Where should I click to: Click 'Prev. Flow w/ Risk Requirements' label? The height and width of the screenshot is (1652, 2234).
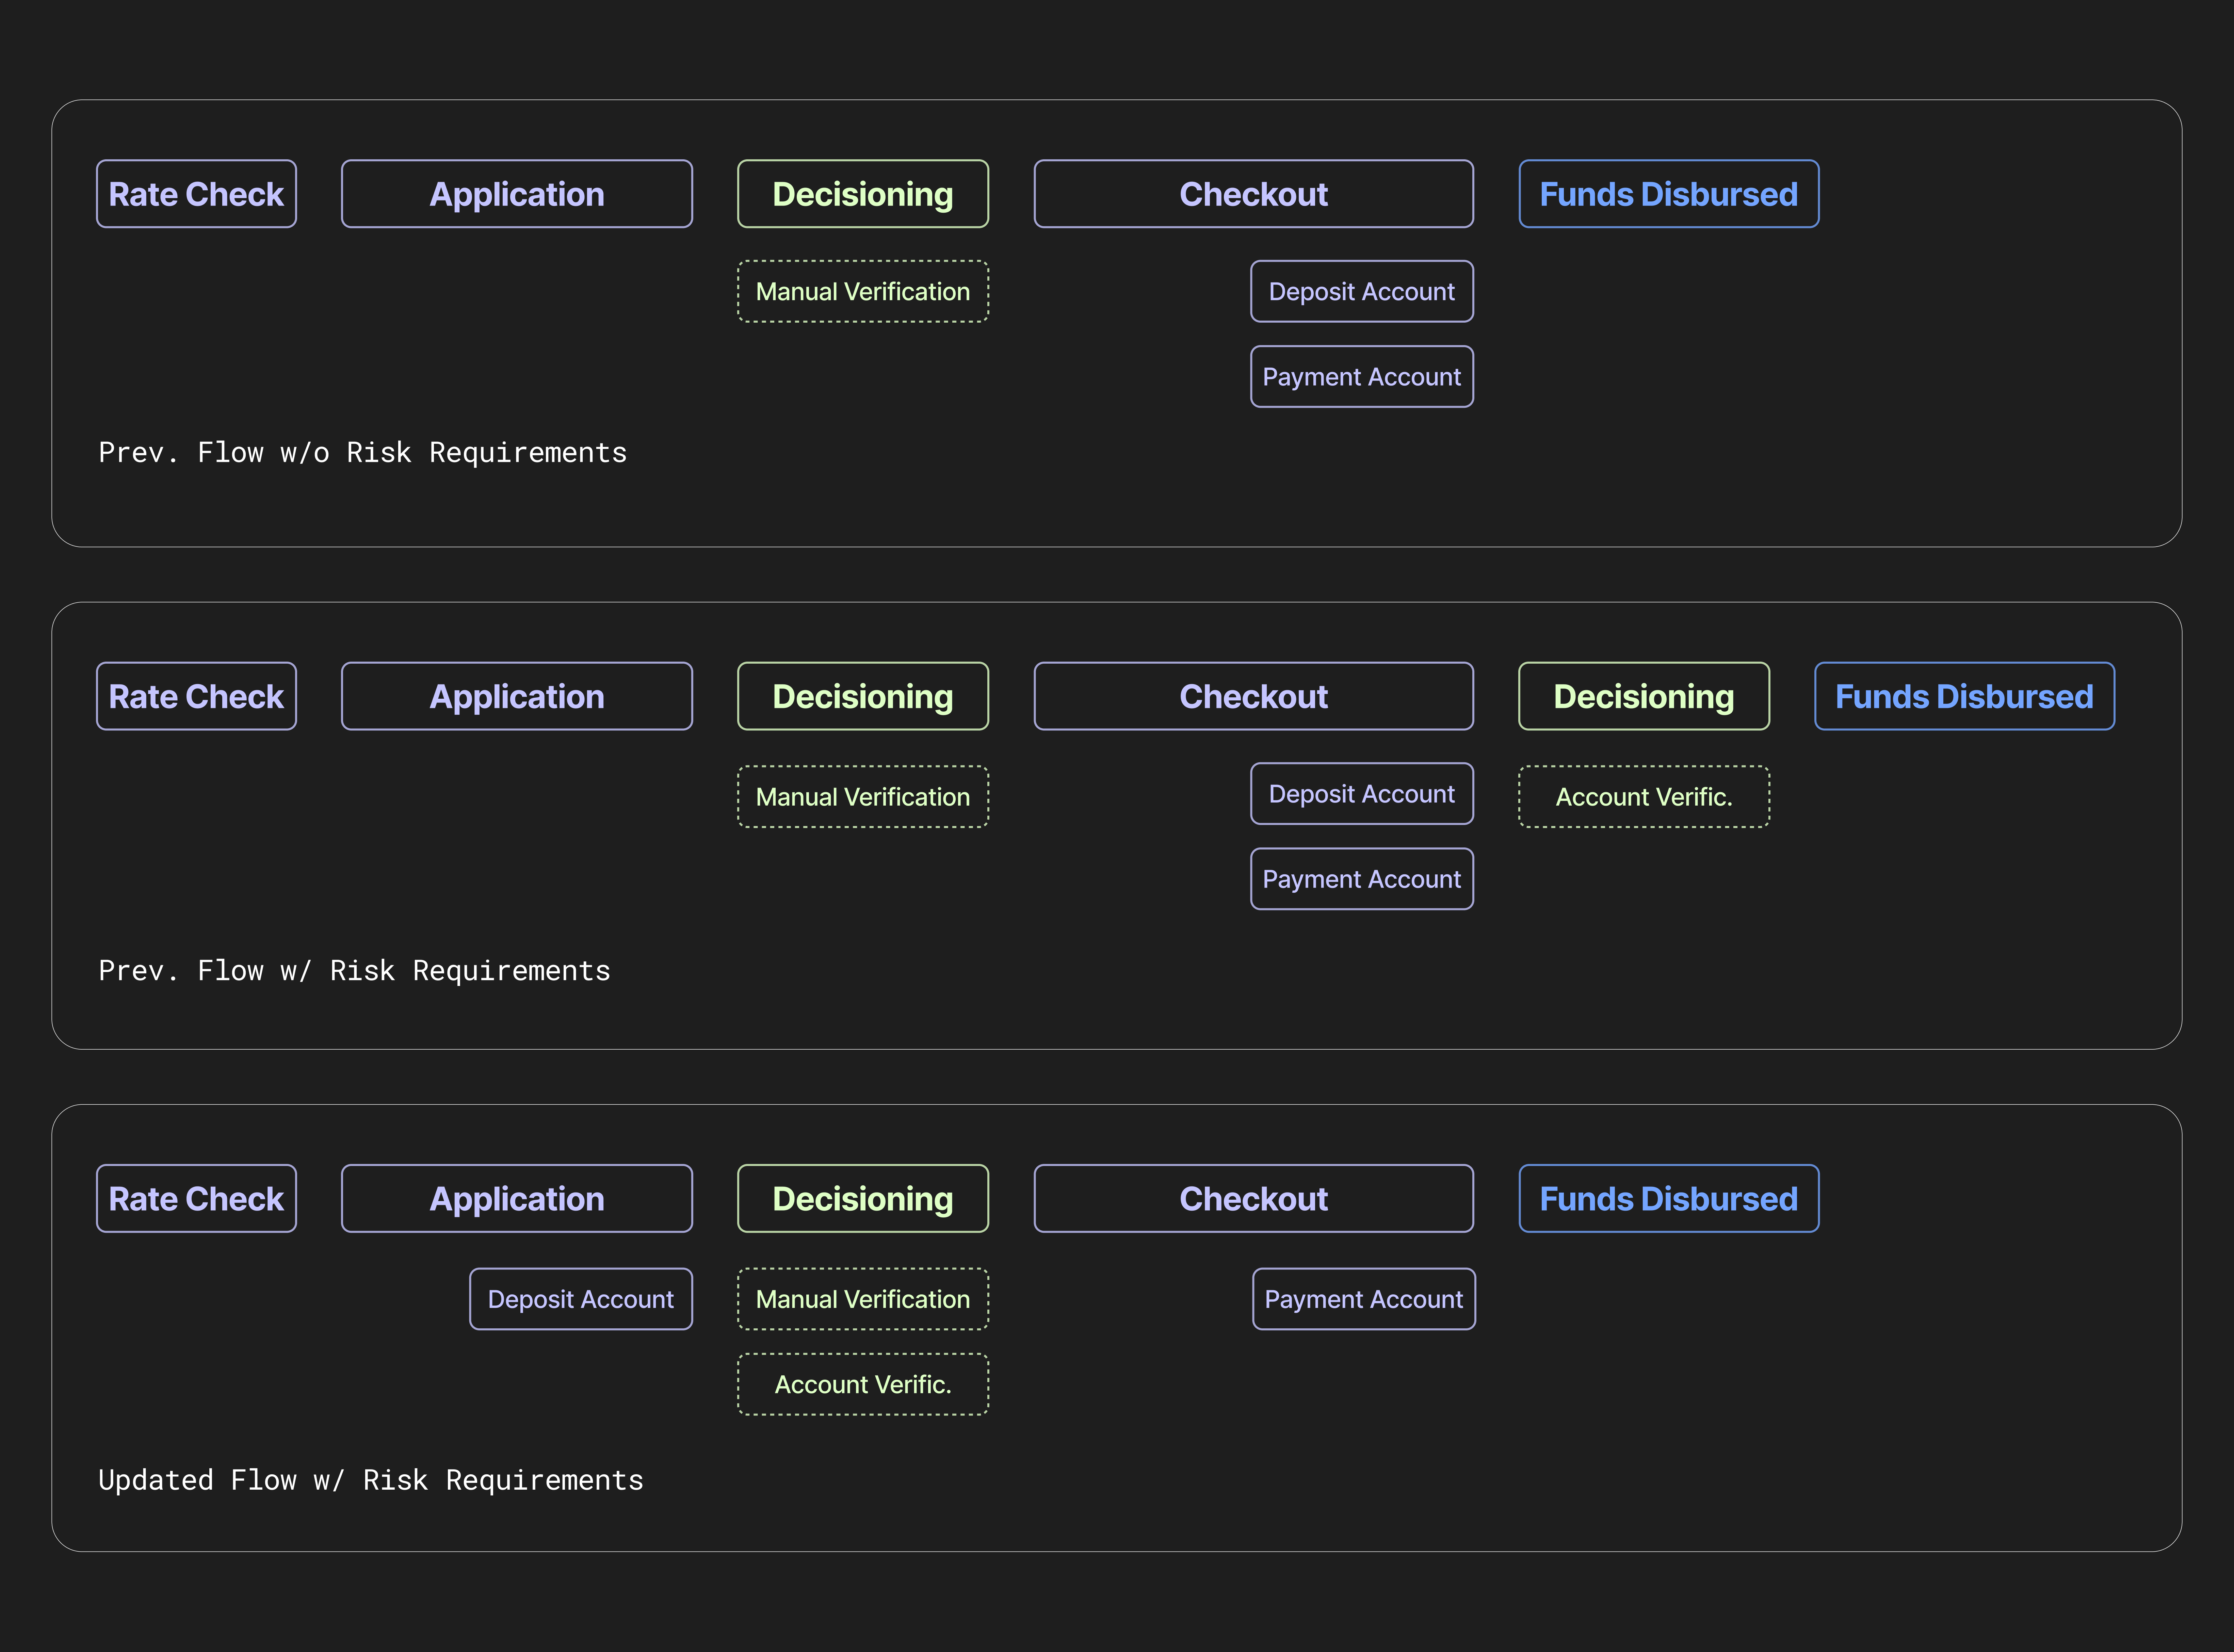[354, 971]
